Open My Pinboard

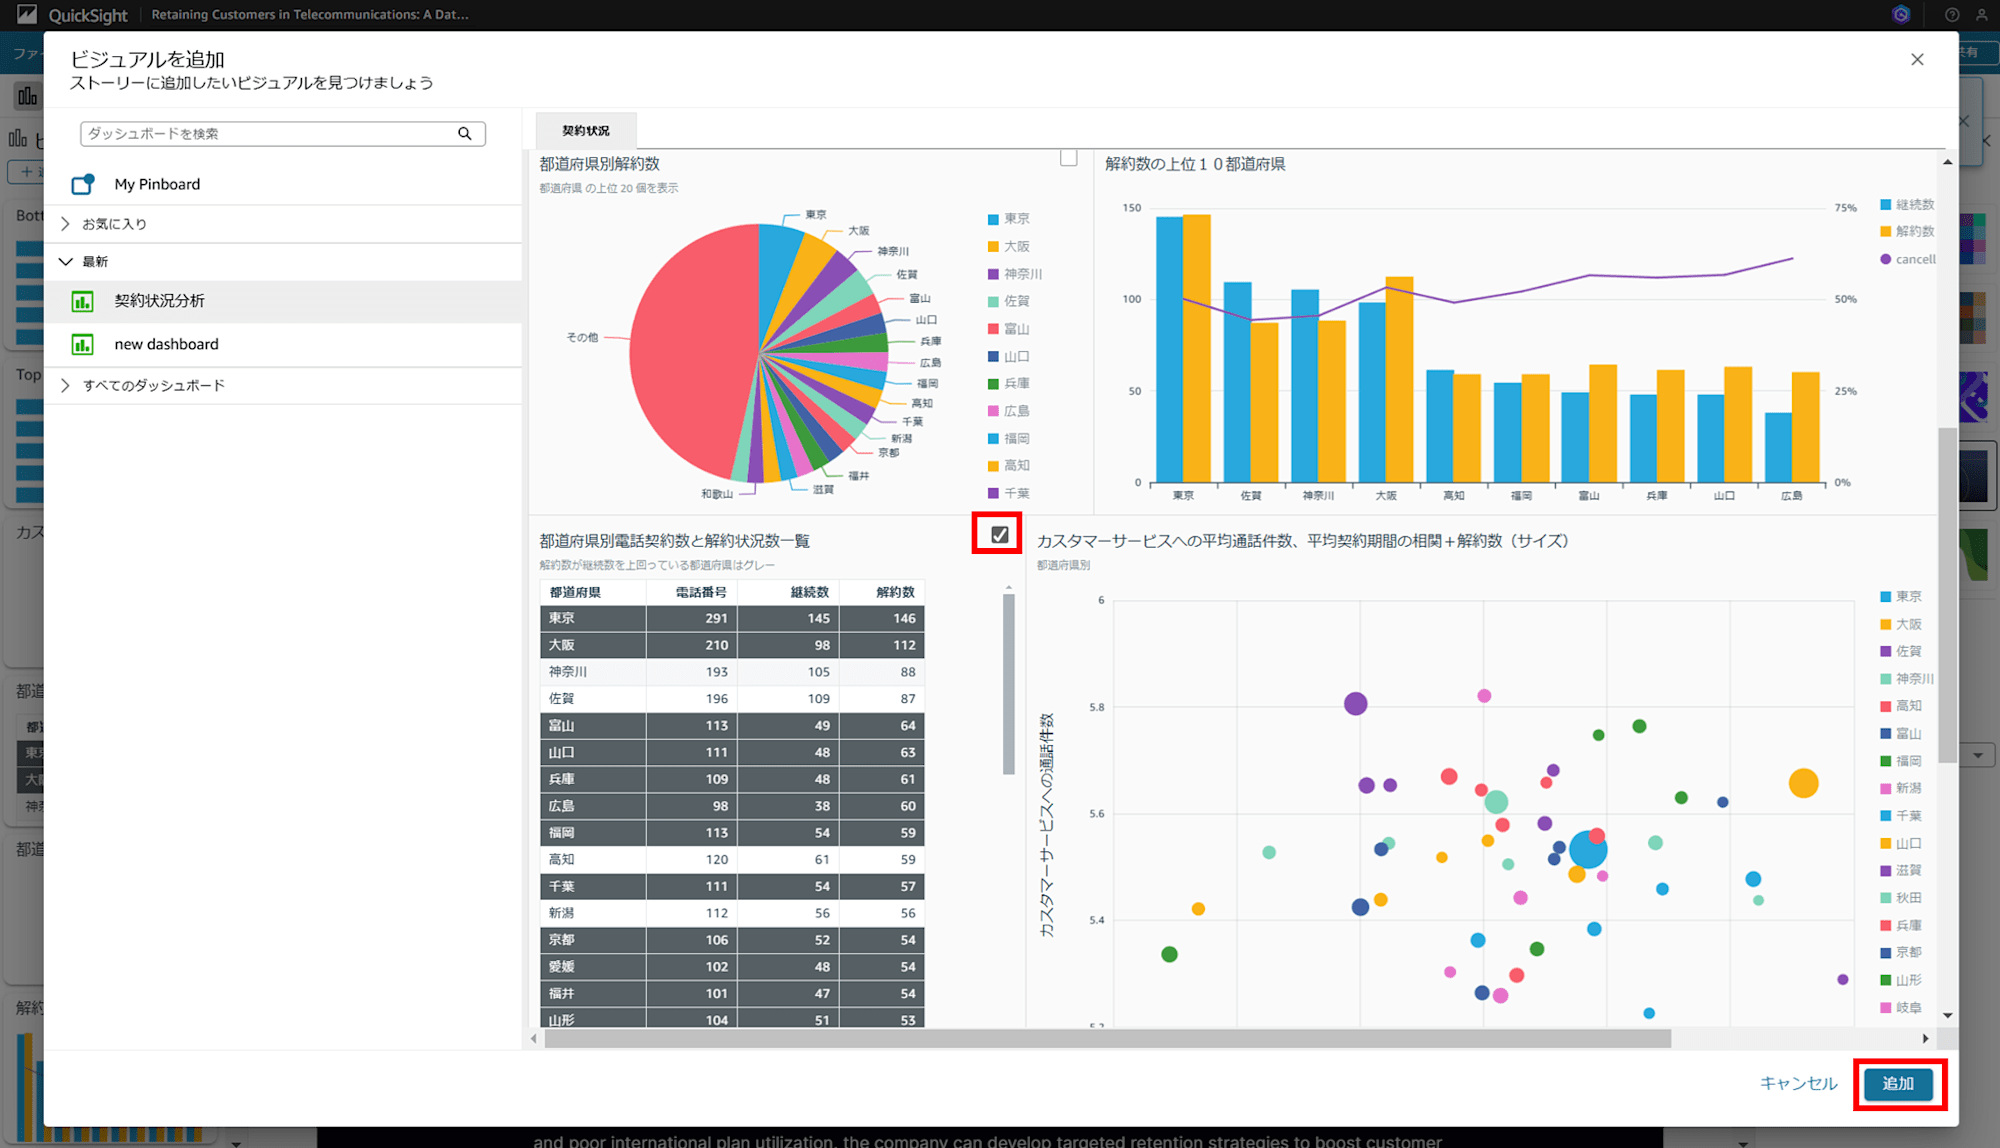pos(283,184)
